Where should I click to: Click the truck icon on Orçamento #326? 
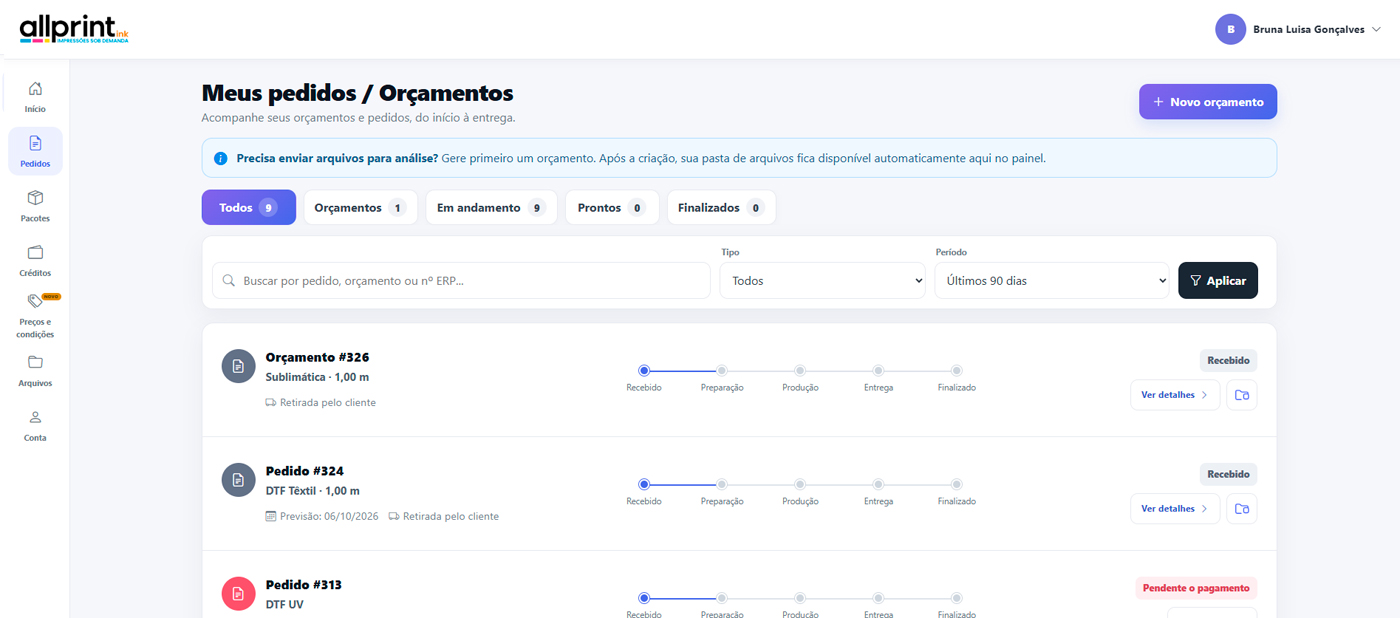tap(271, 402)
